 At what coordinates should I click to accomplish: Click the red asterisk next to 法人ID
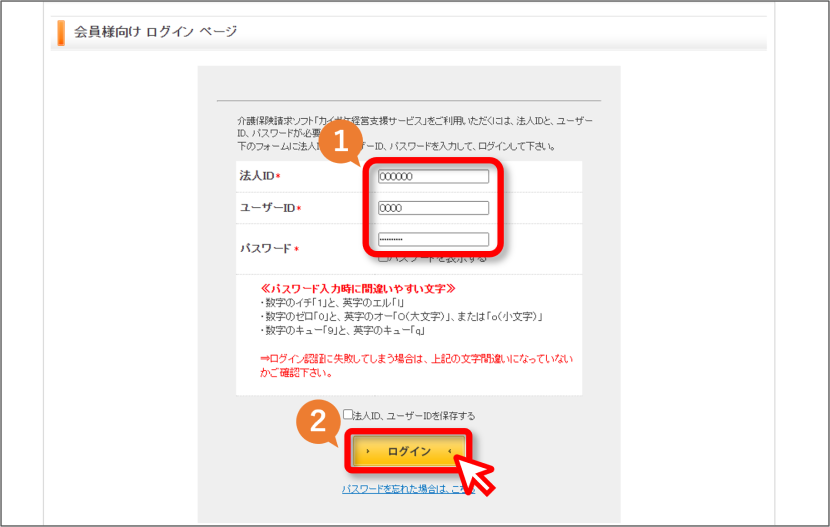click(x=278, y=176)
